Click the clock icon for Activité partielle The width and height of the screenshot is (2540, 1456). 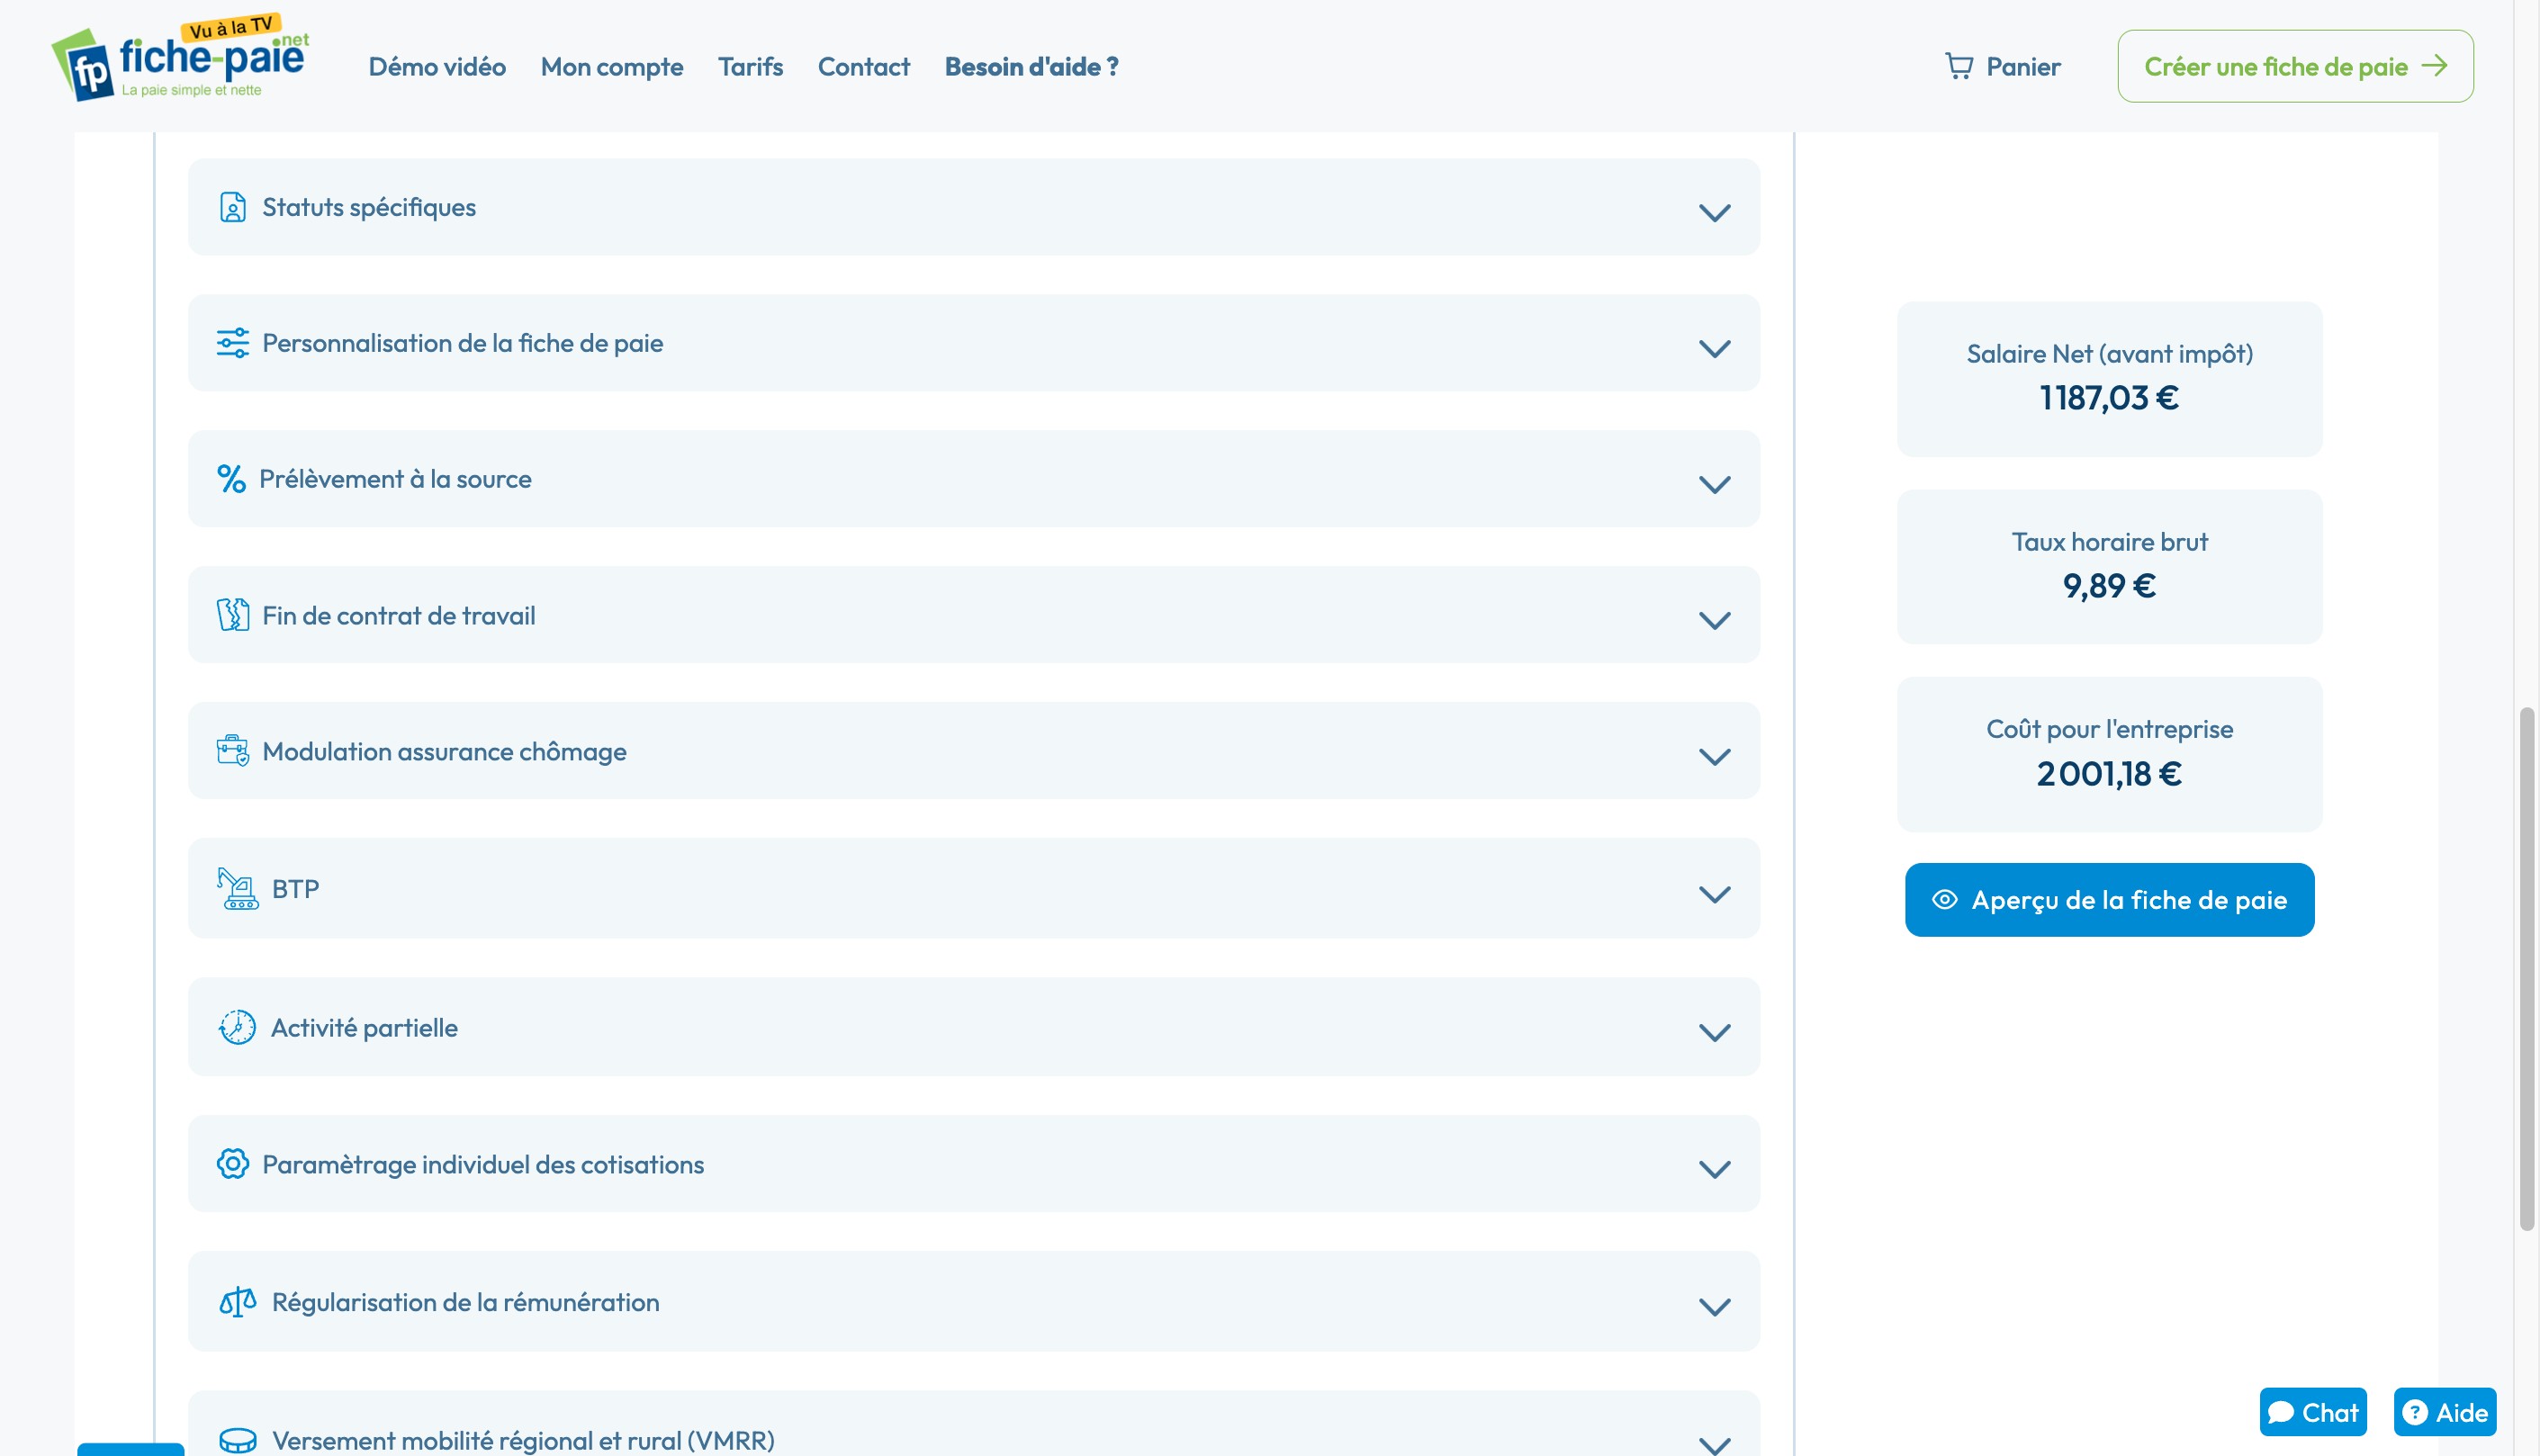pyautogui.click(x=237, y=1027)
